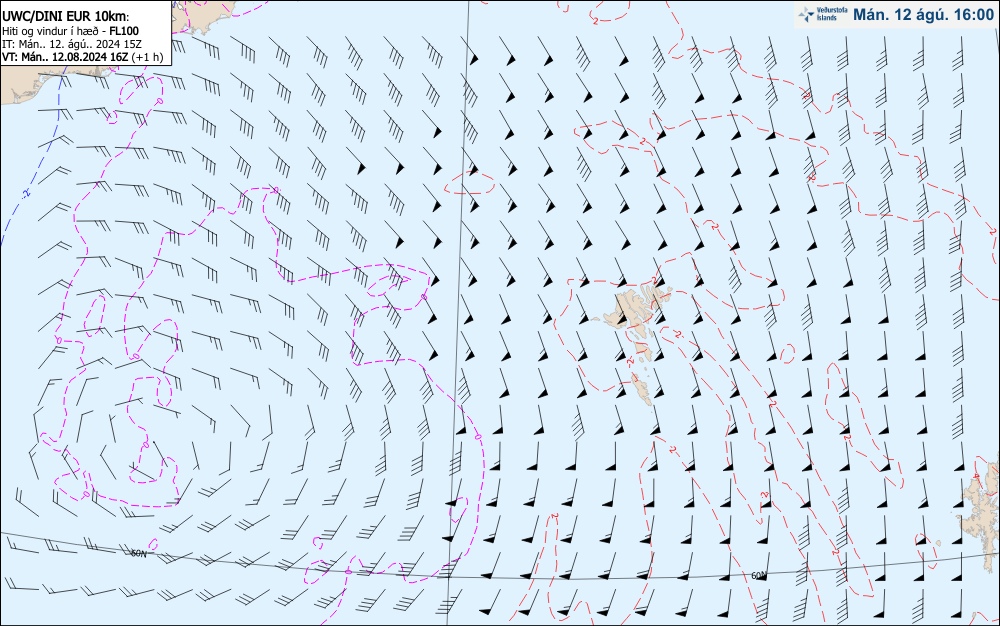Click the '60N' label near bottom right
The width and height of the screenshot is (1000, 626).
click(758, 576)
